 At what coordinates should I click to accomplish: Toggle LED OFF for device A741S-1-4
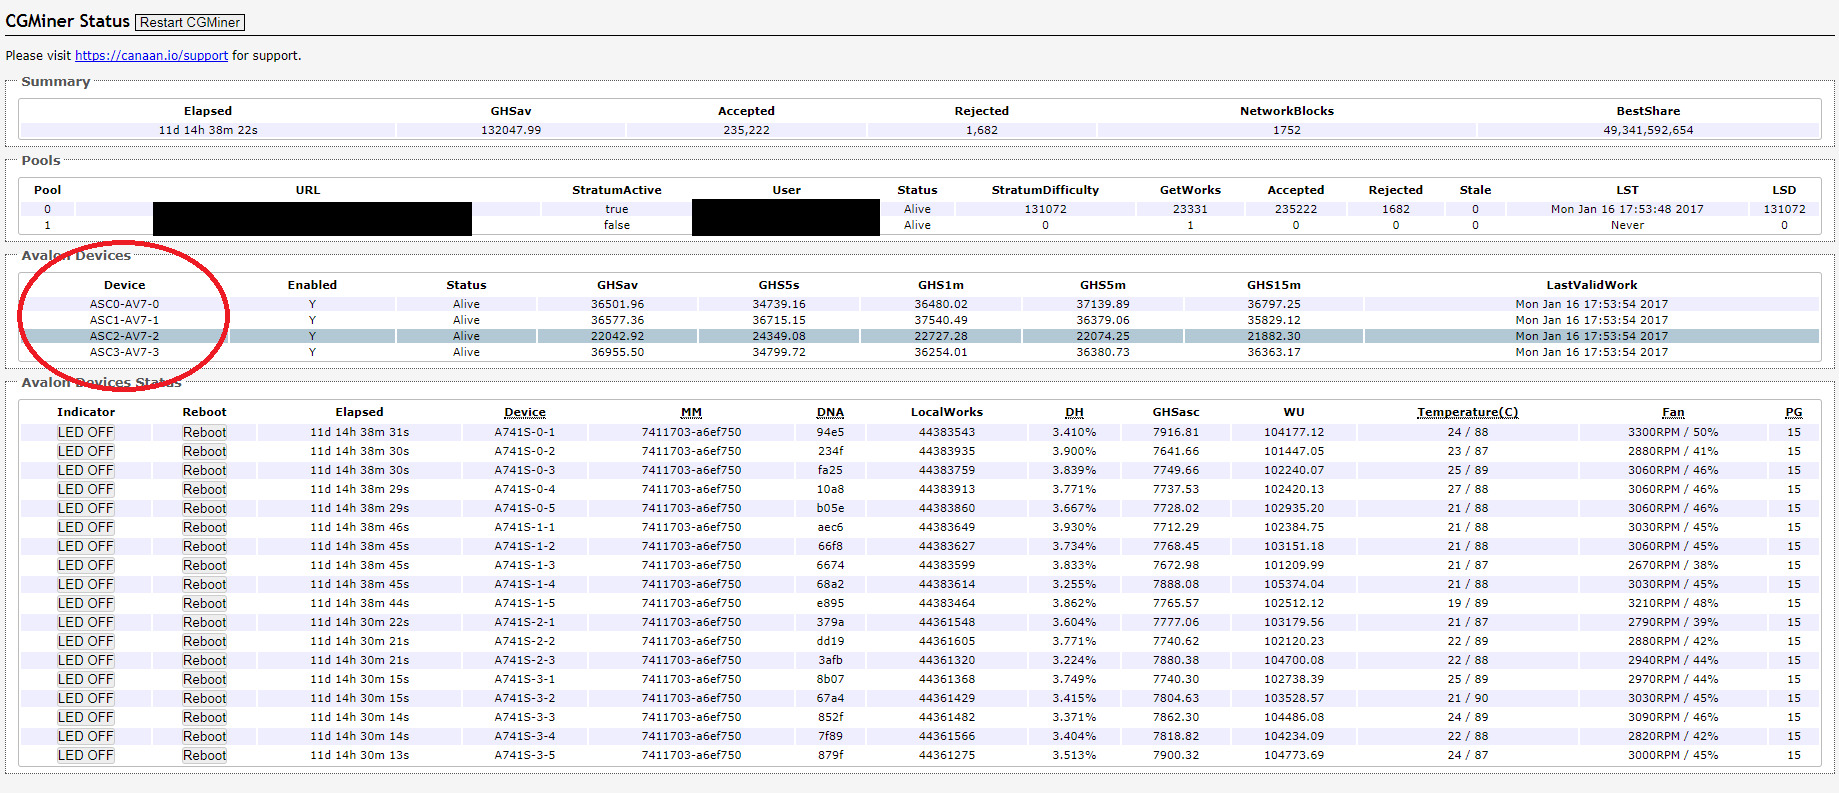pos(85,584)
